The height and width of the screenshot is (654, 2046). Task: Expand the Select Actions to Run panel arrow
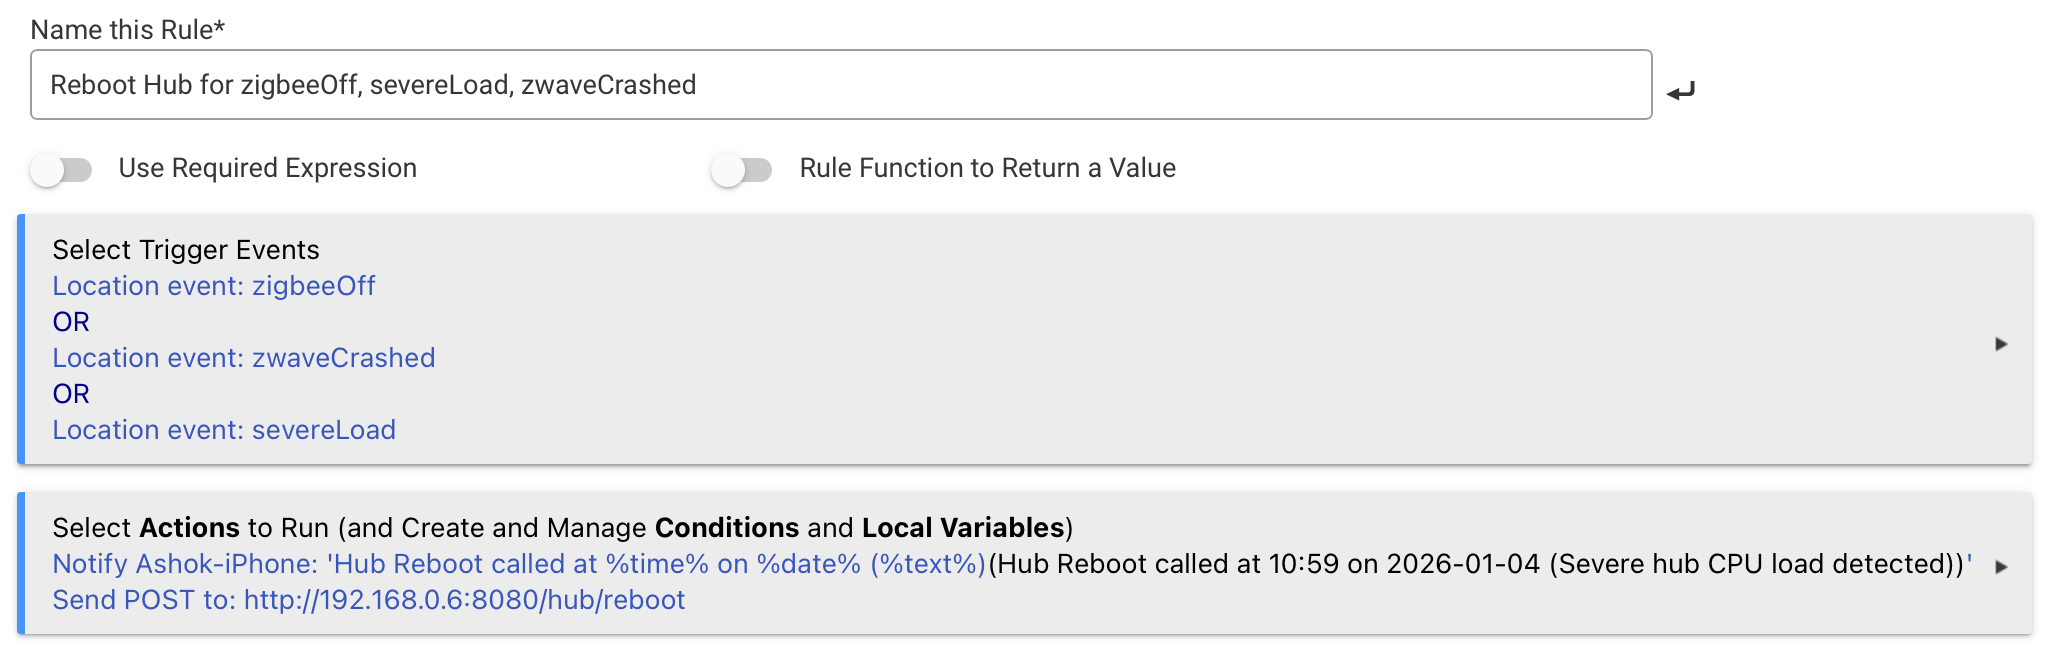pyautogui.click(x=2001, y=567)
